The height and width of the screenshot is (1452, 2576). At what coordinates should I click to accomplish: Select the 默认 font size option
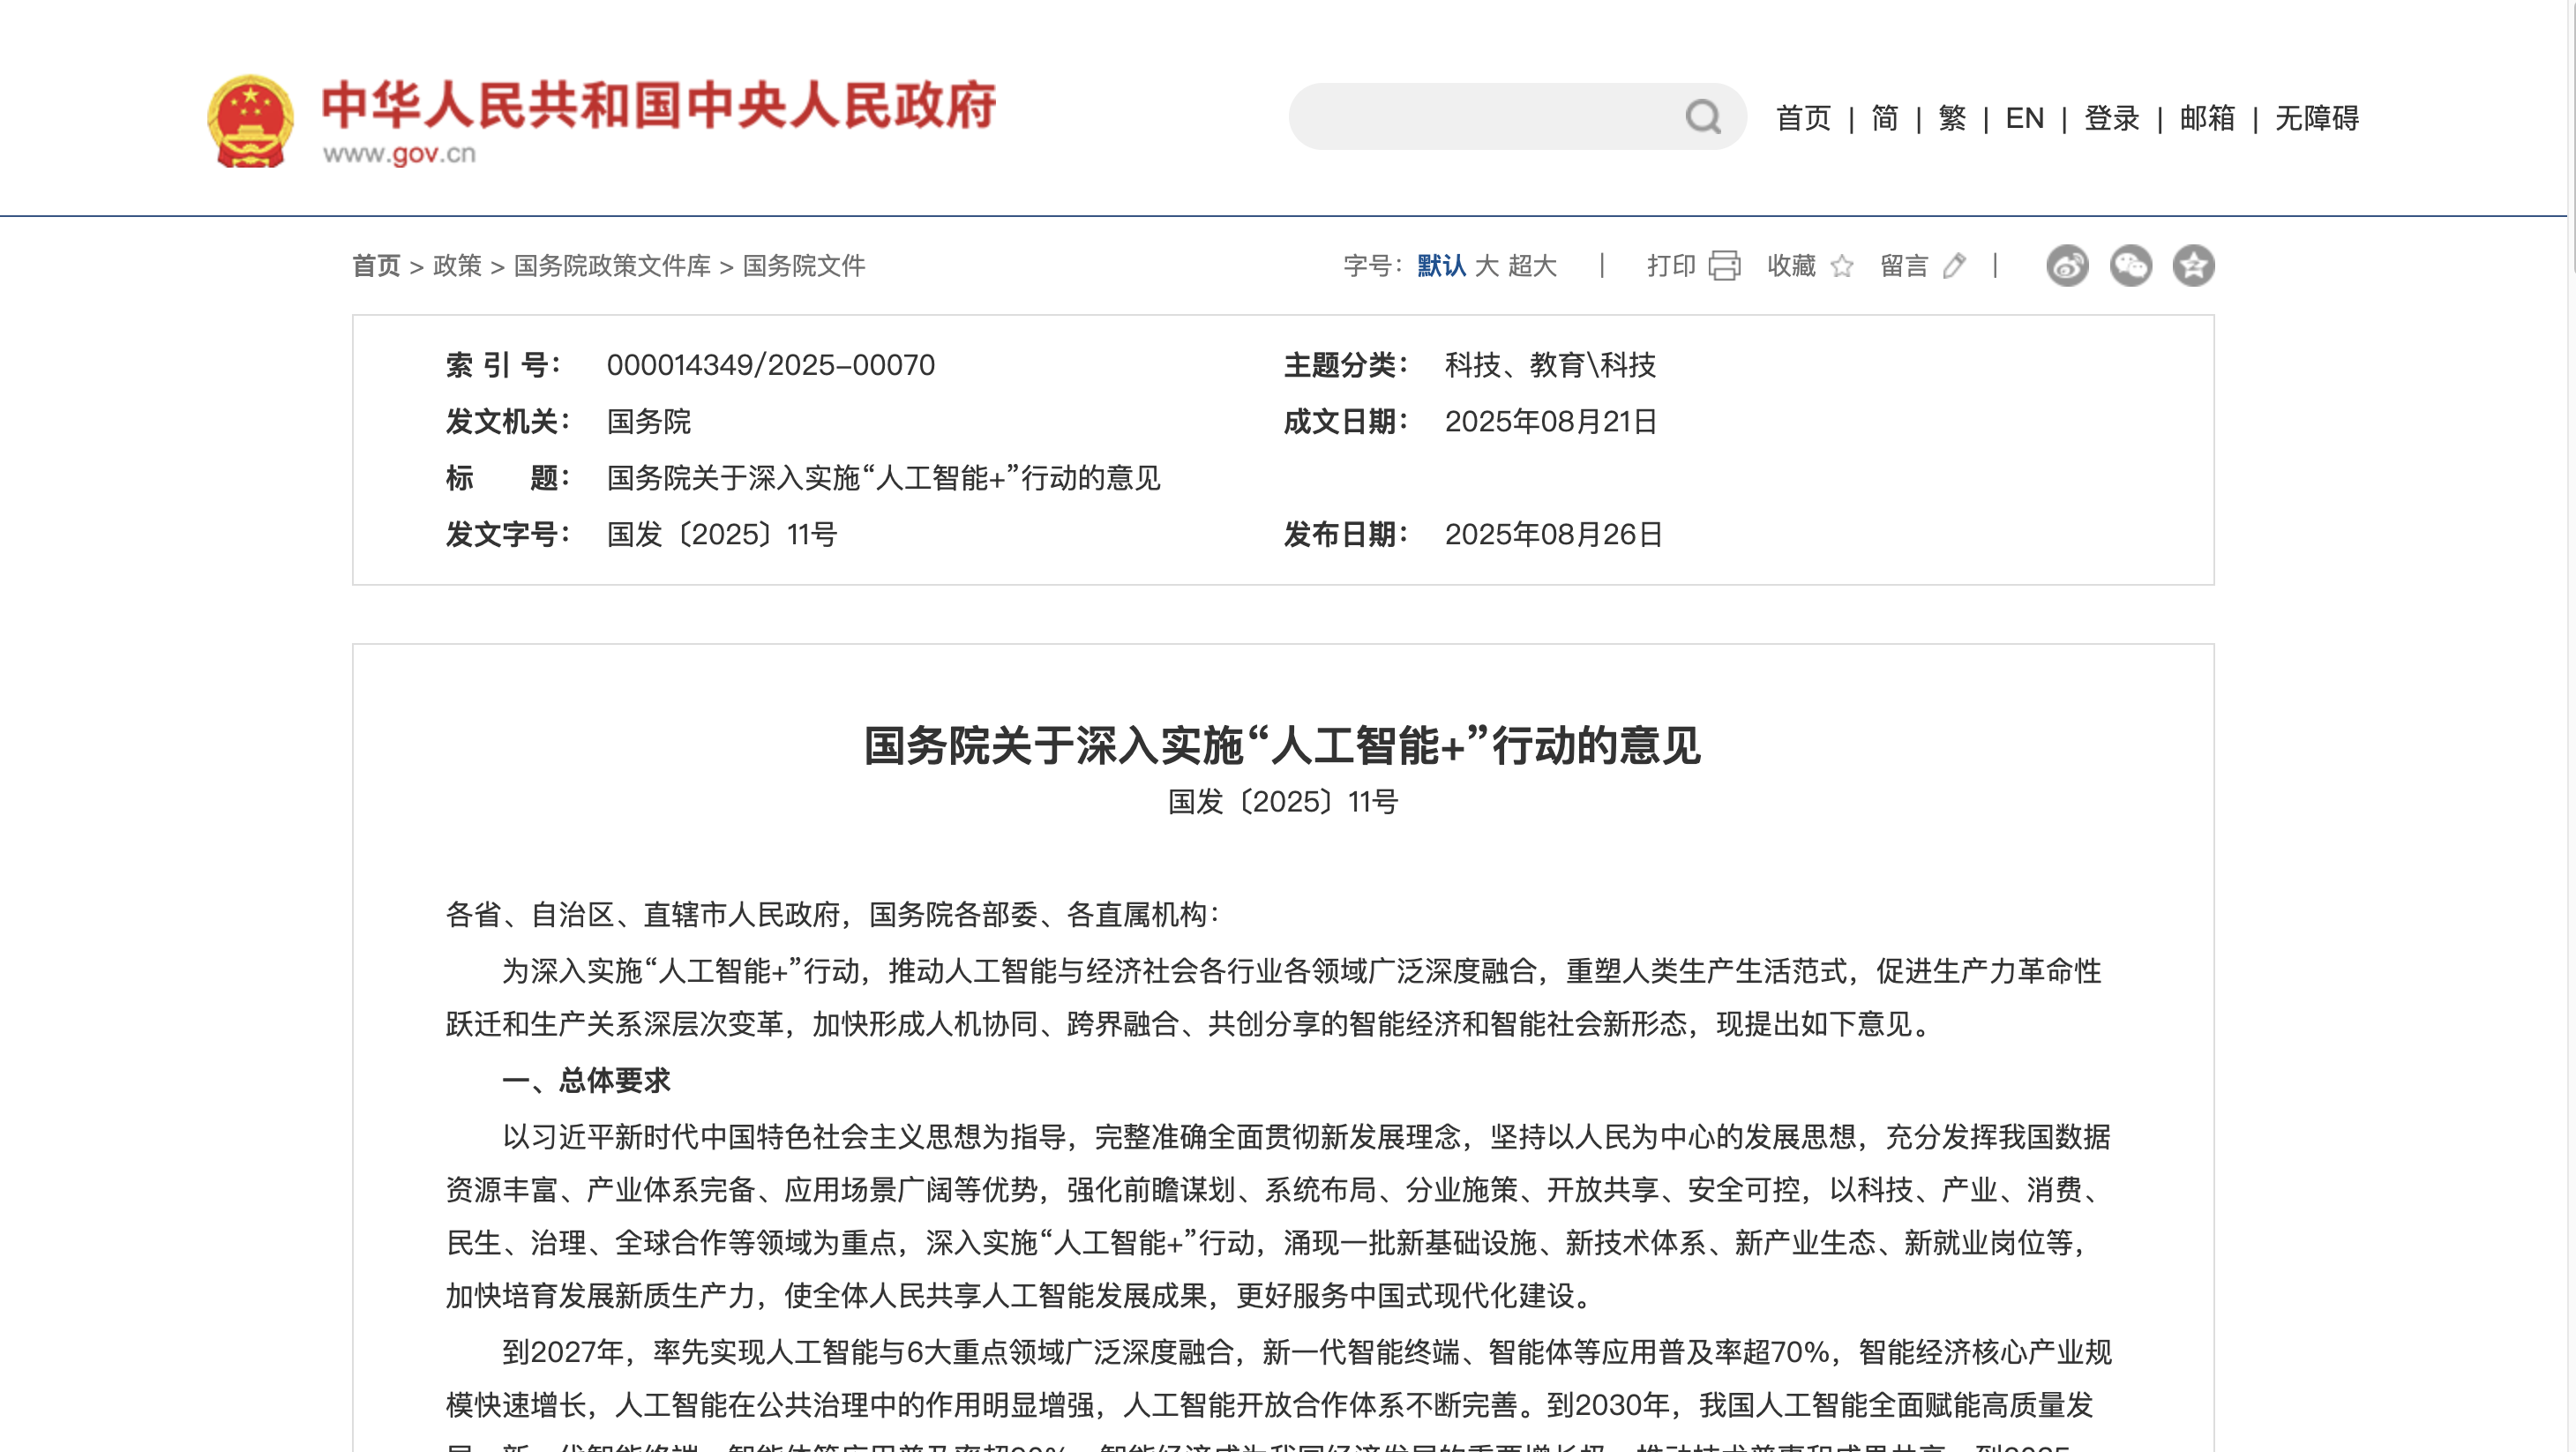[1441, 266]
